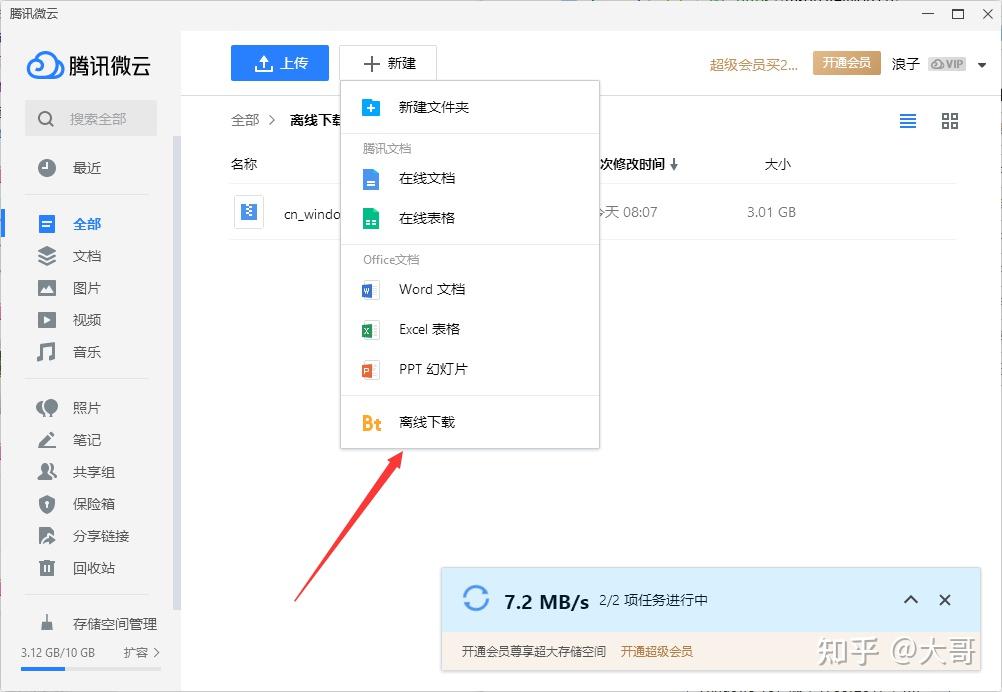Switch to grid view icon

[950, 121]
